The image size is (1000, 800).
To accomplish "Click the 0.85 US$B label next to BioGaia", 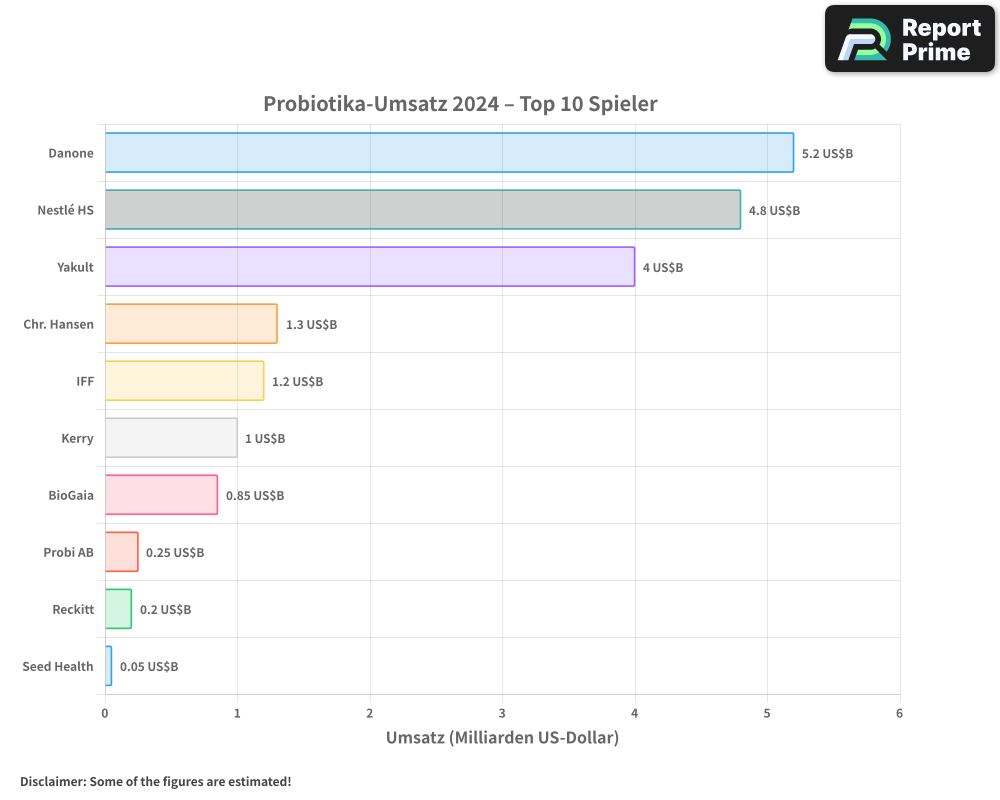I will point(255,495).
